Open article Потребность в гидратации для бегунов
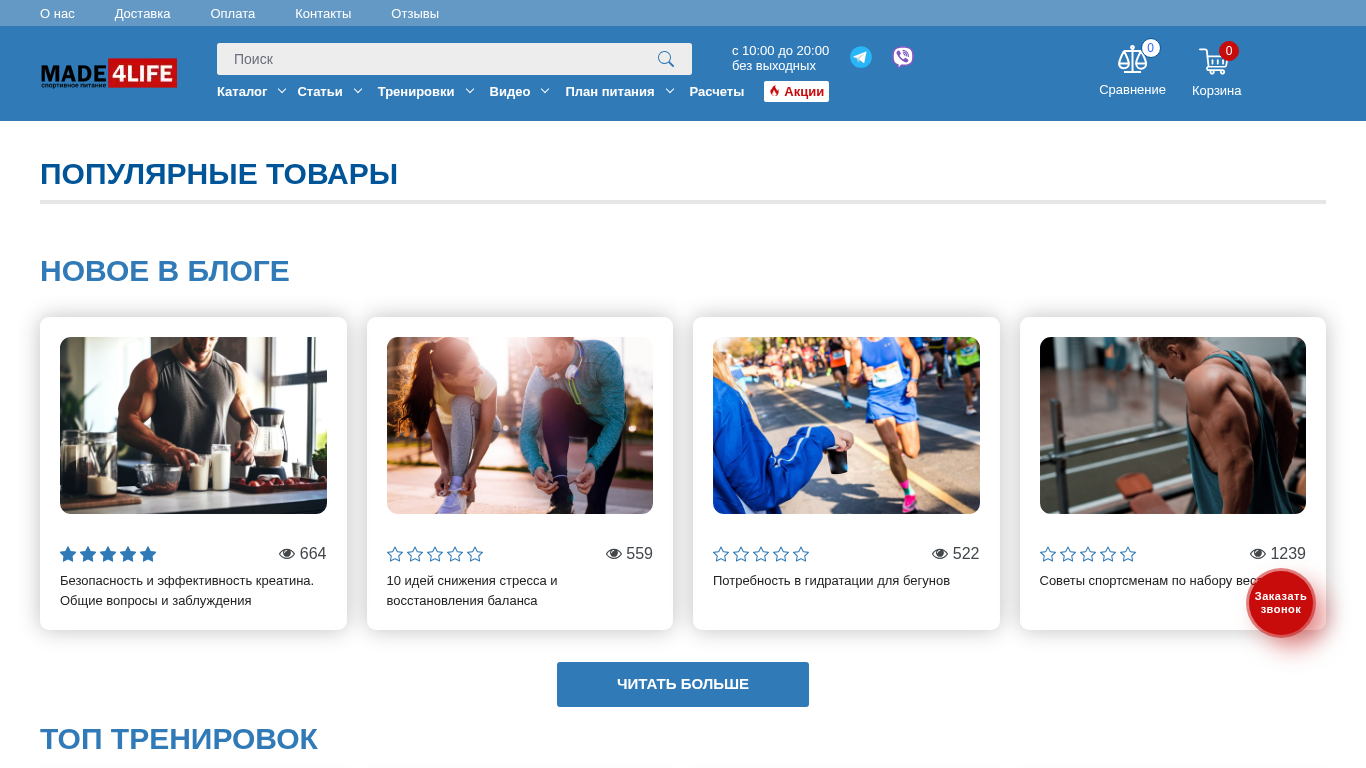 (x=831, y=580)
